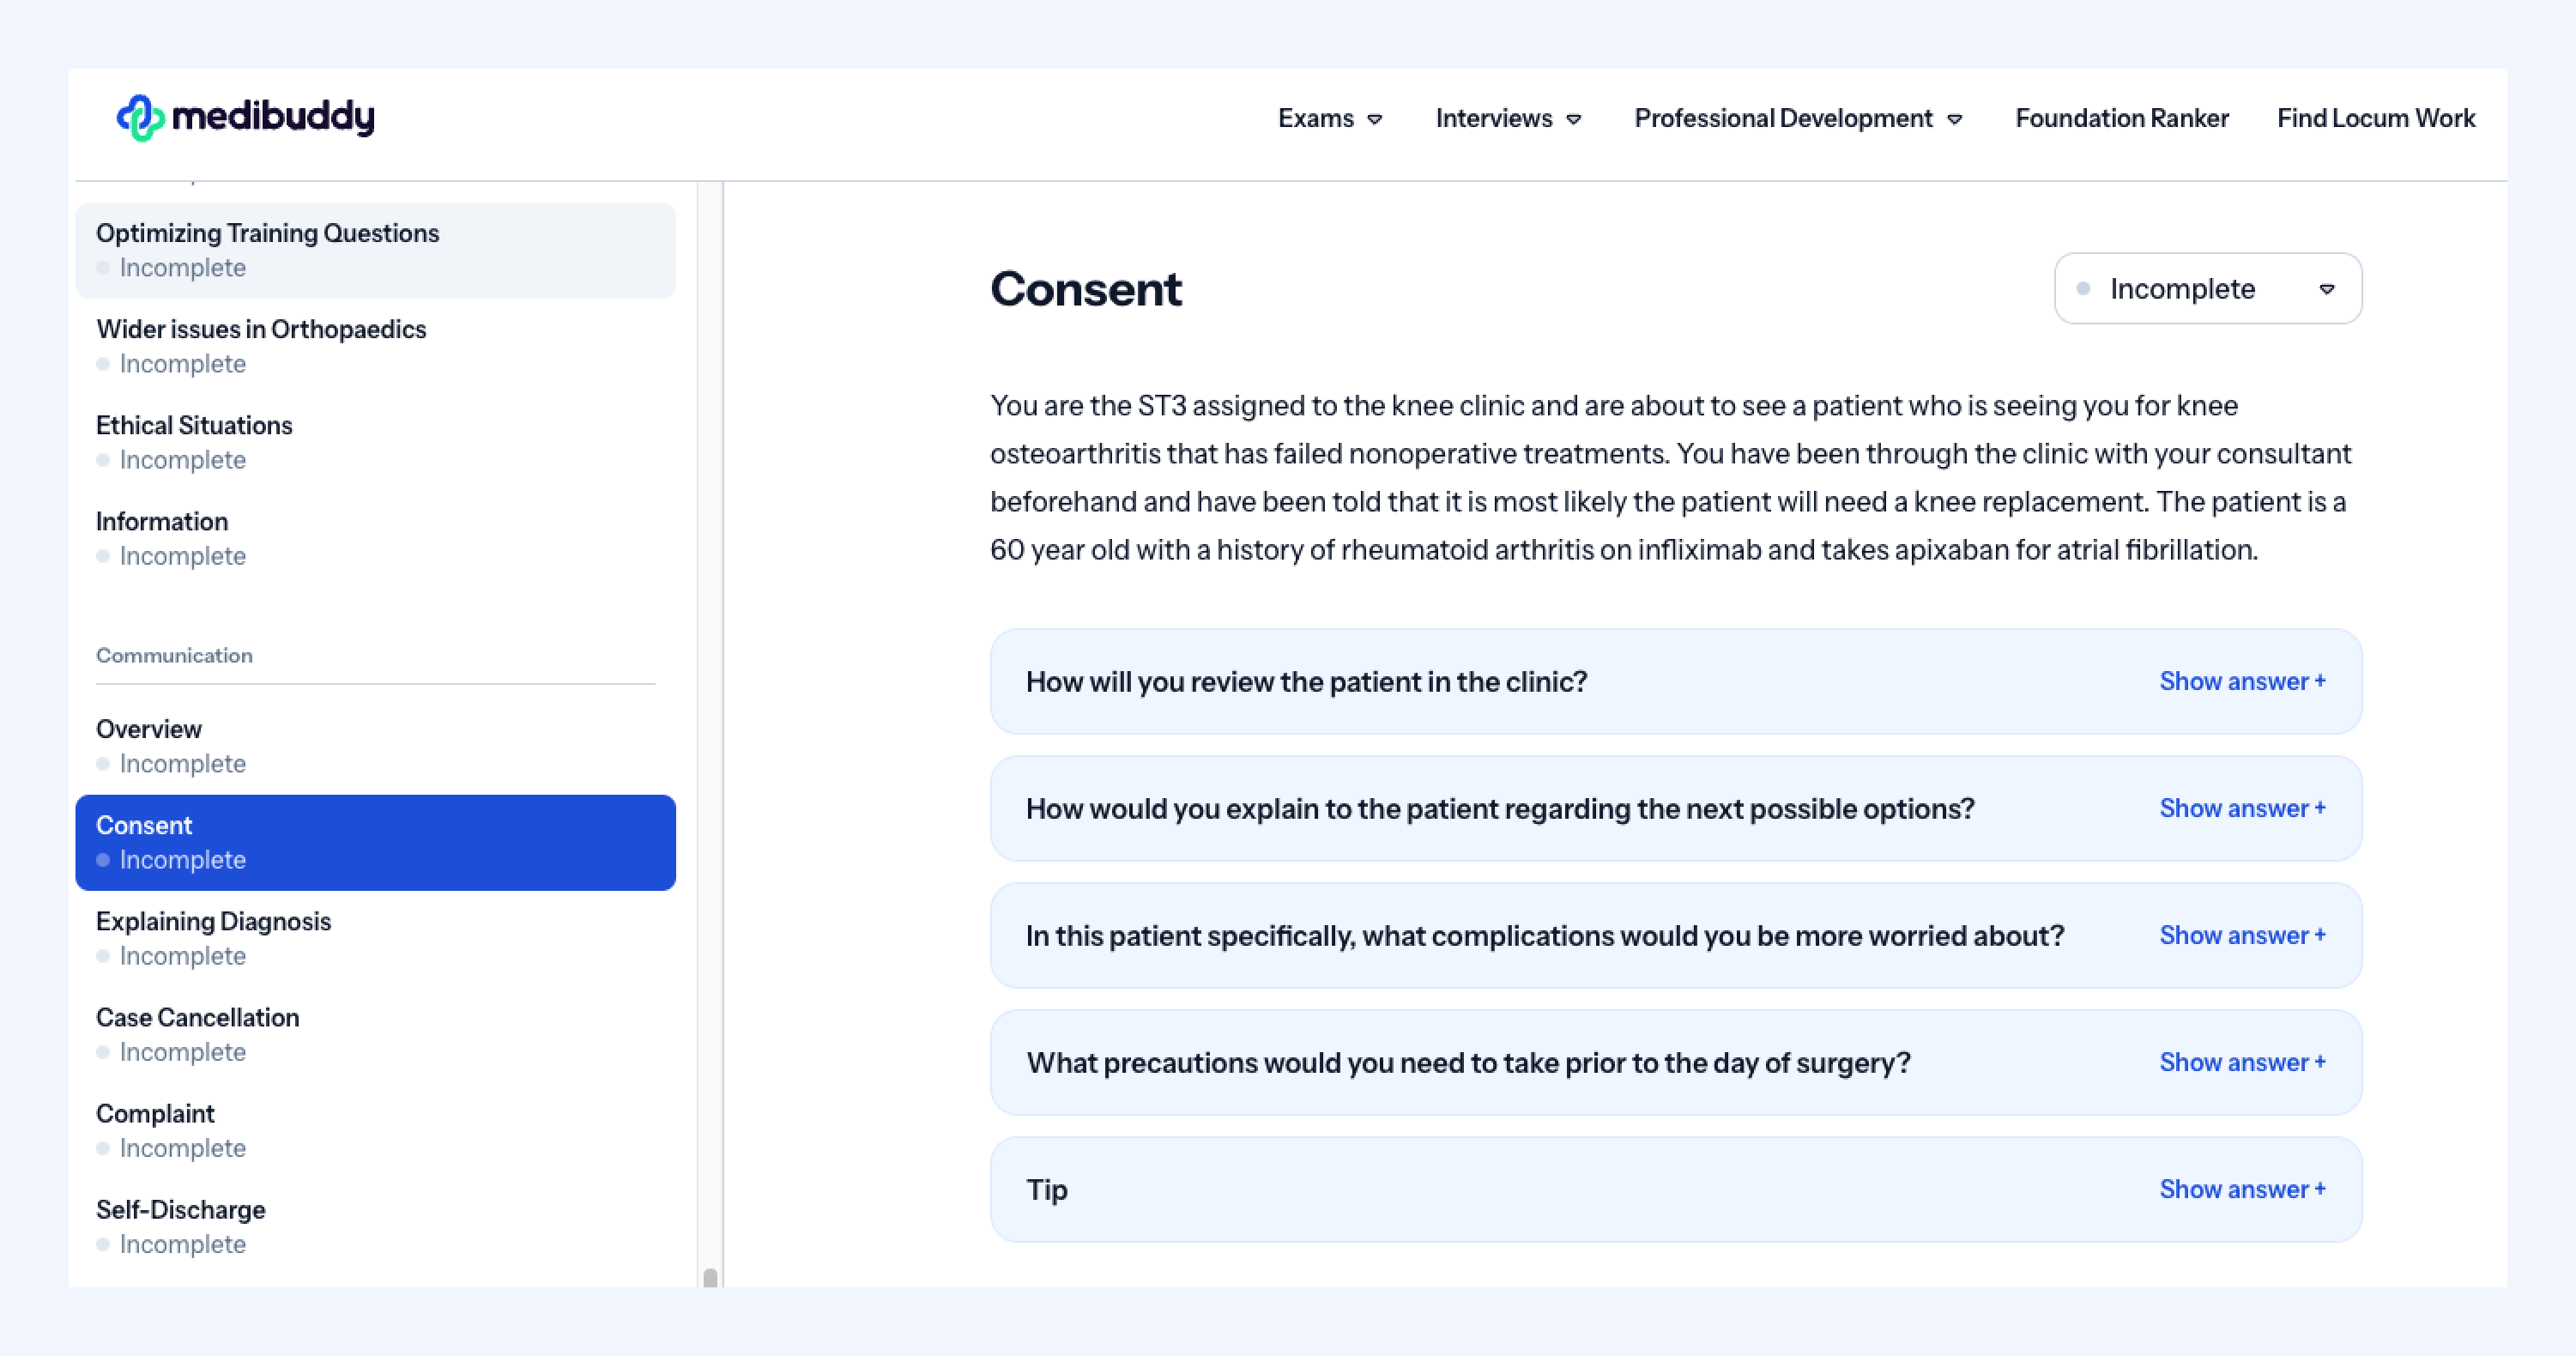The height and width of the screenshot is (1356, 2576).
Task: Show answer for reviewing the patient in clinic
Action: tap(2242, 682)
